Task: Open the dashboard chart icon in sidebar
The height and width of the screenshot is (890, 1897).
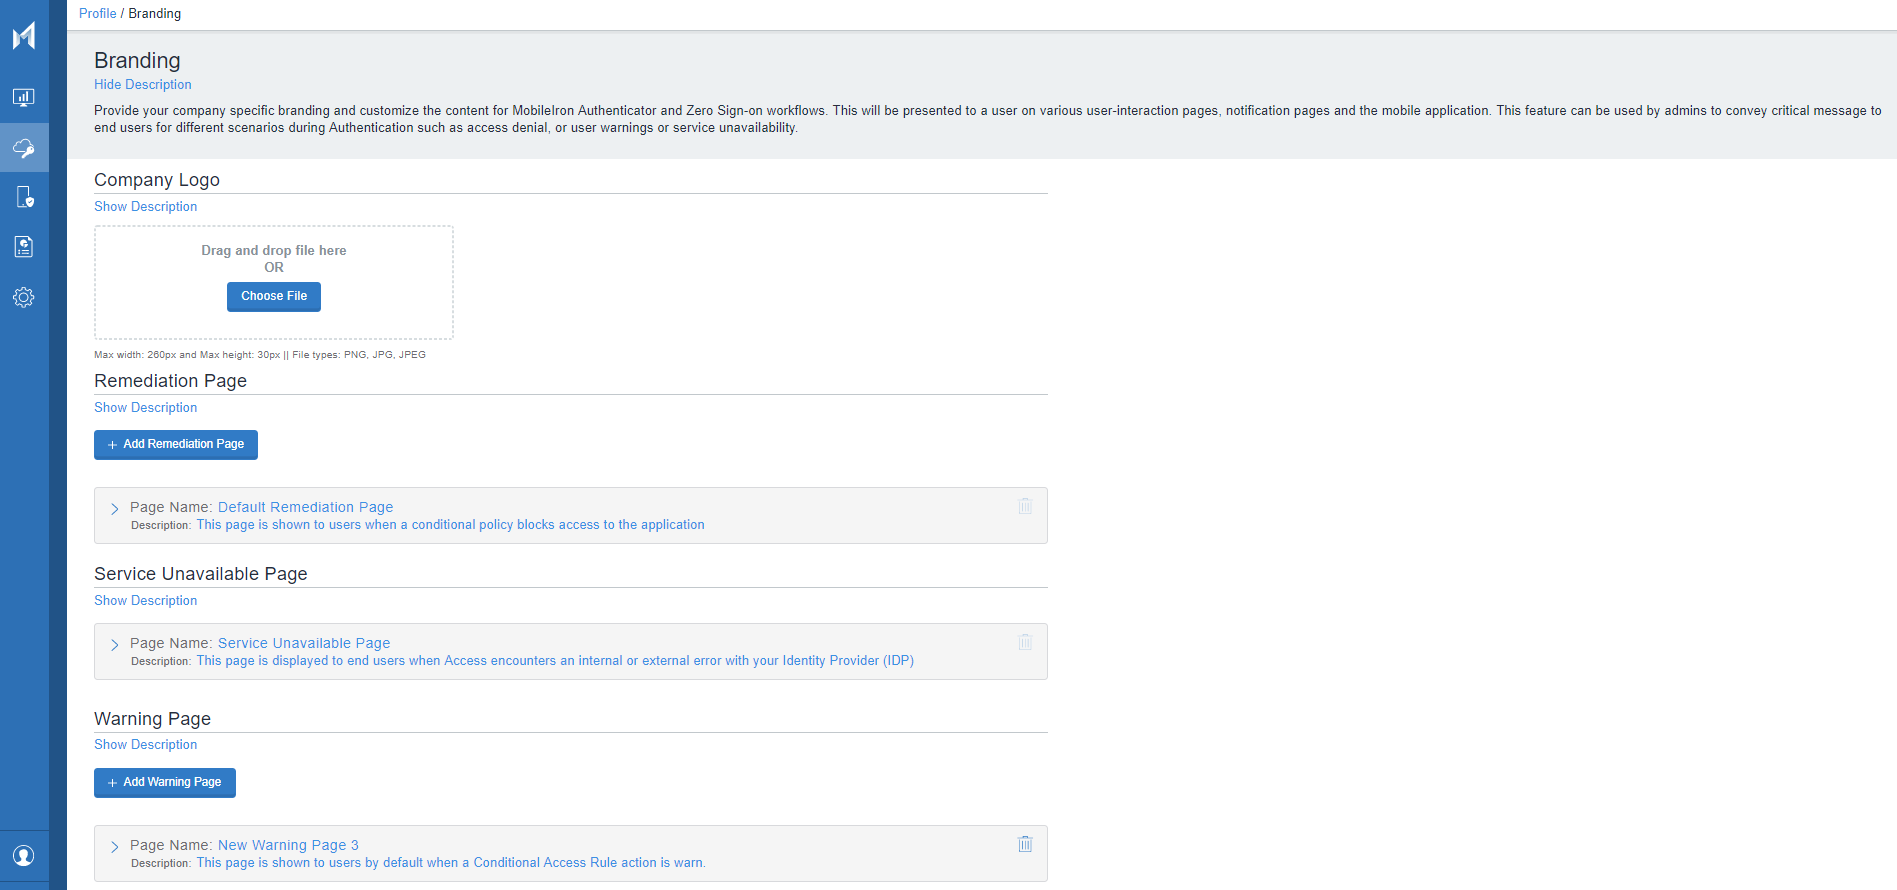Action: tap(24, 97)
